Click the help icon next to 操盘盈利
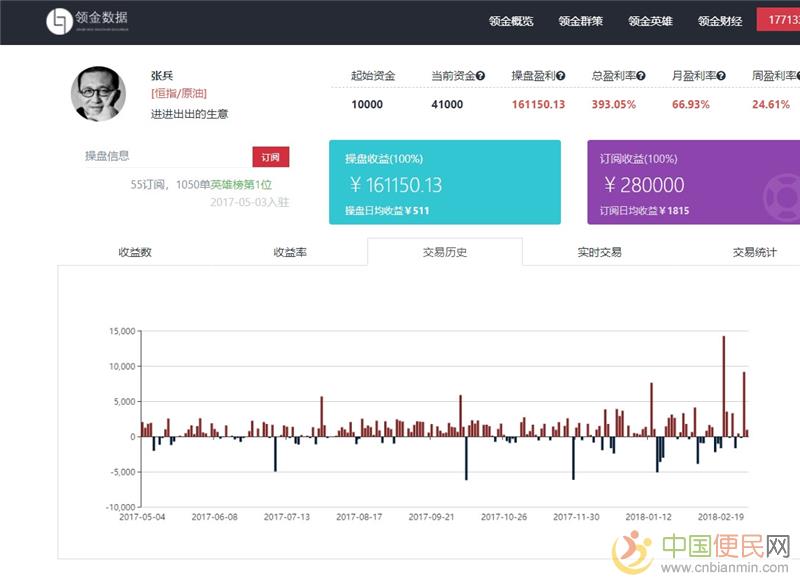Image resolution: width=800 pixels, height=582 pixels. click(561, 76)
